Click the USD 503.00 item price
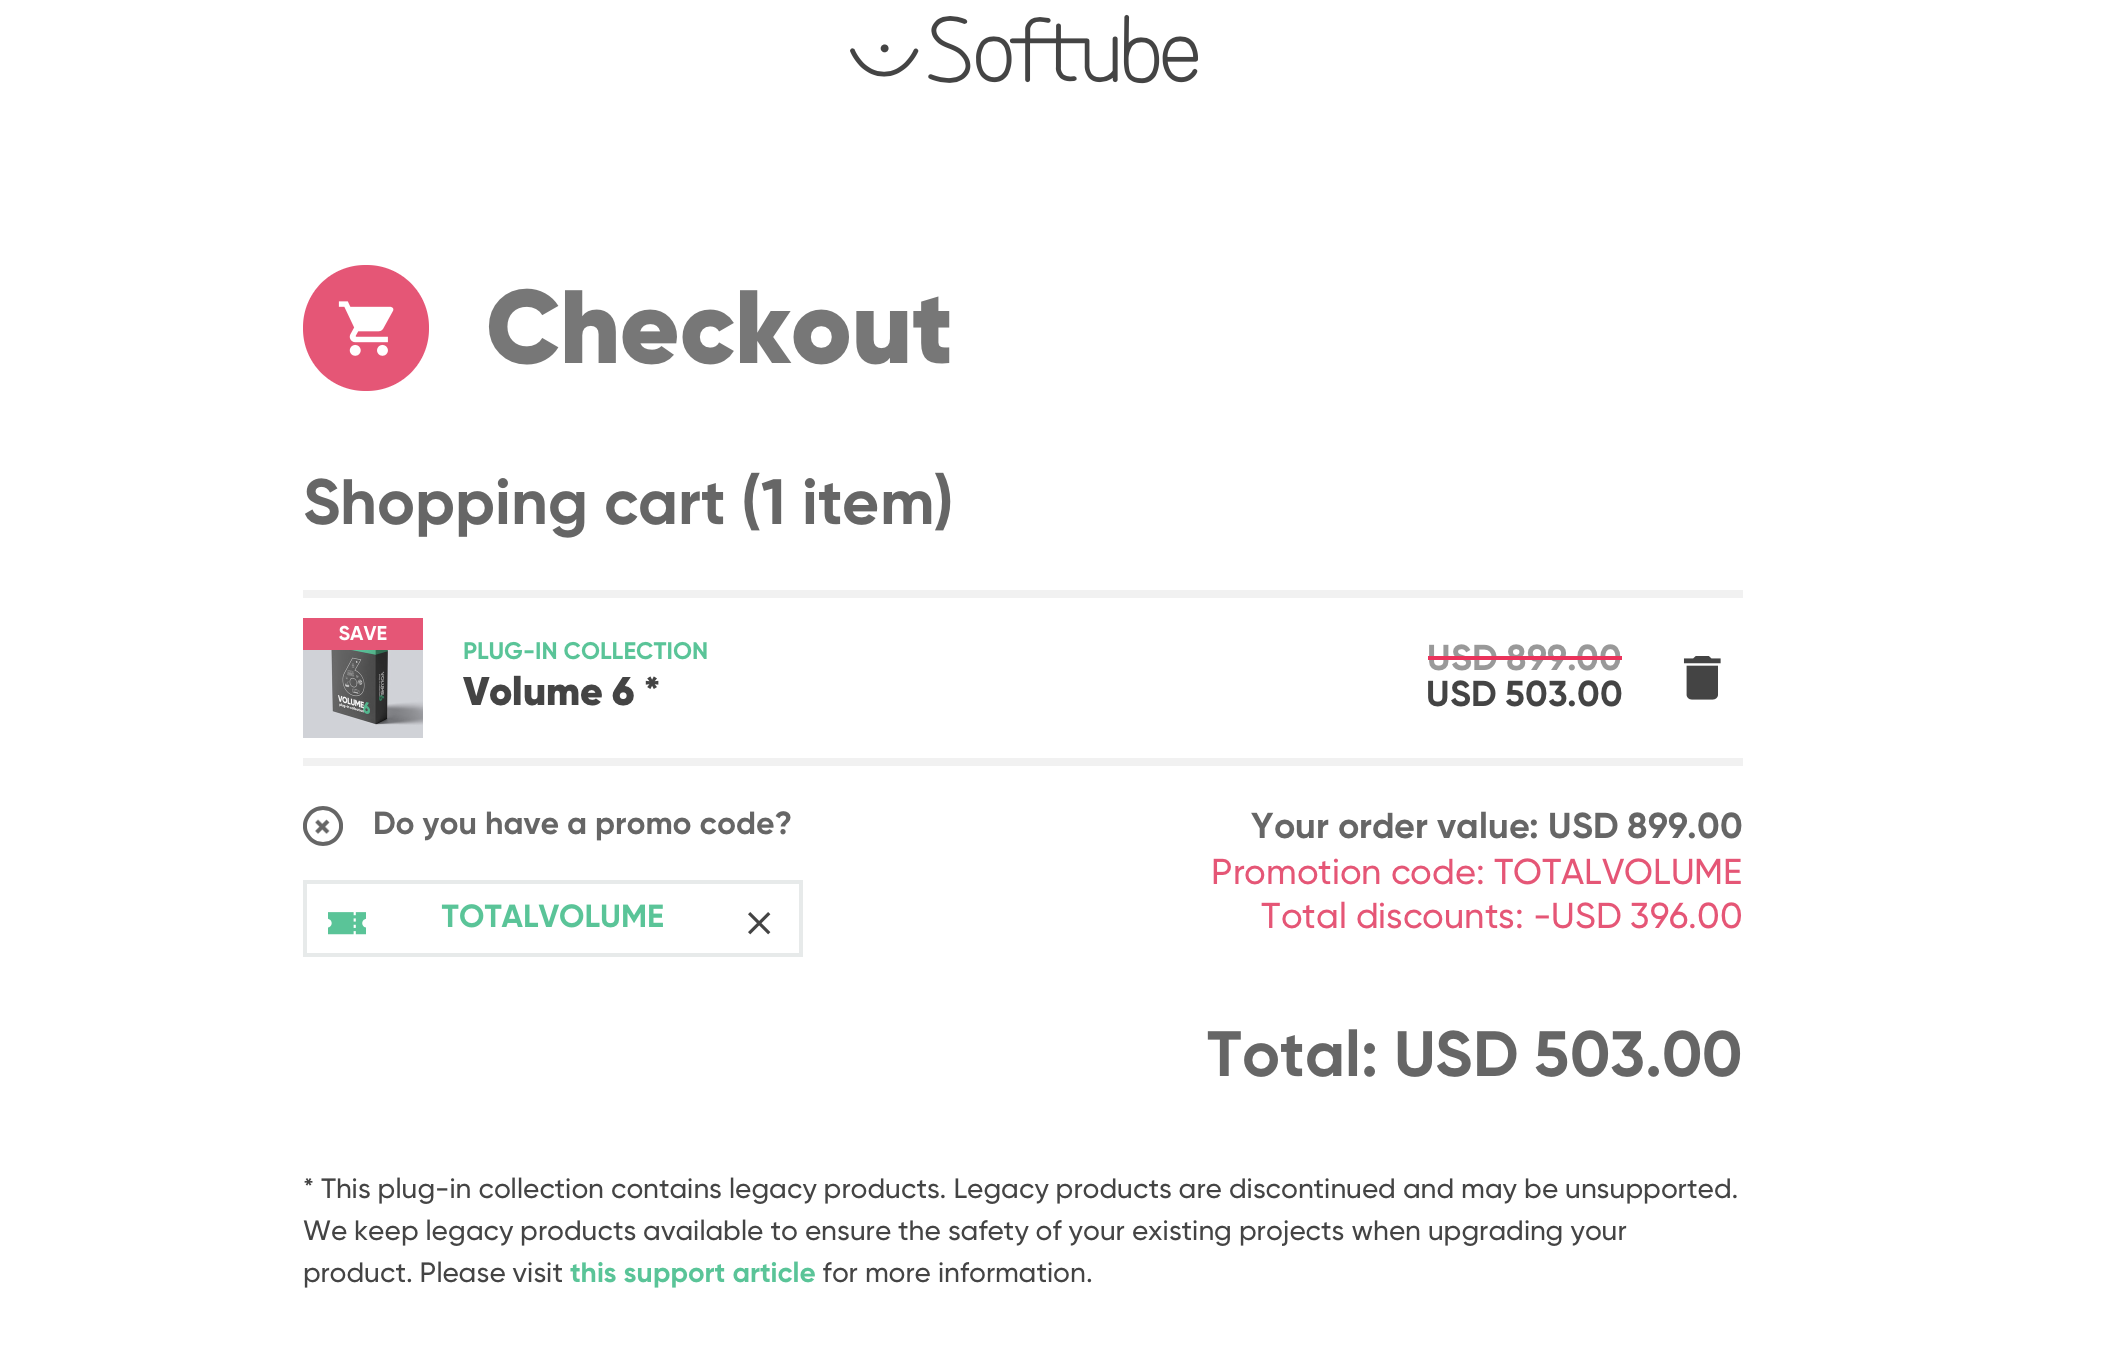The height and width of the screenshot is (1358, 2112). (1524, 694)
